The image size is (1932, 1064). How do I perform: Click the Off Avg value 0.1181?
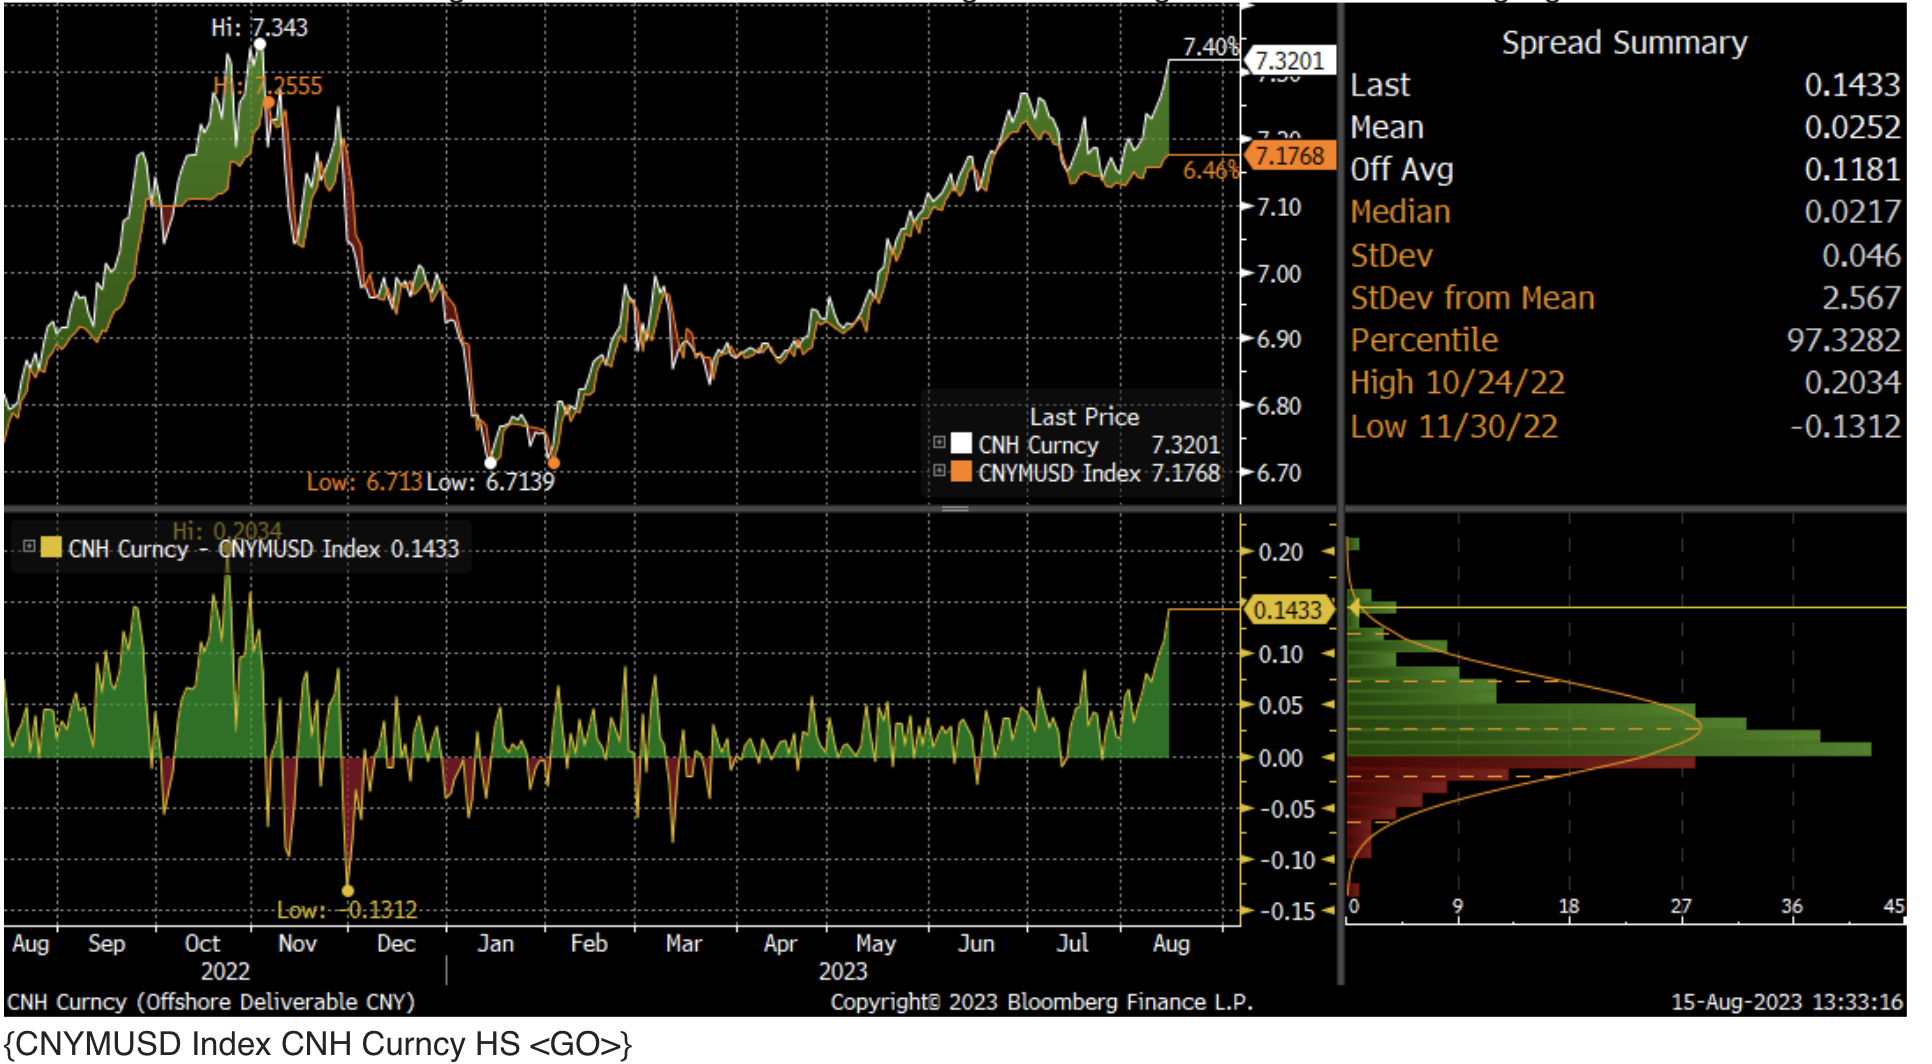[x=1852, y=170]
